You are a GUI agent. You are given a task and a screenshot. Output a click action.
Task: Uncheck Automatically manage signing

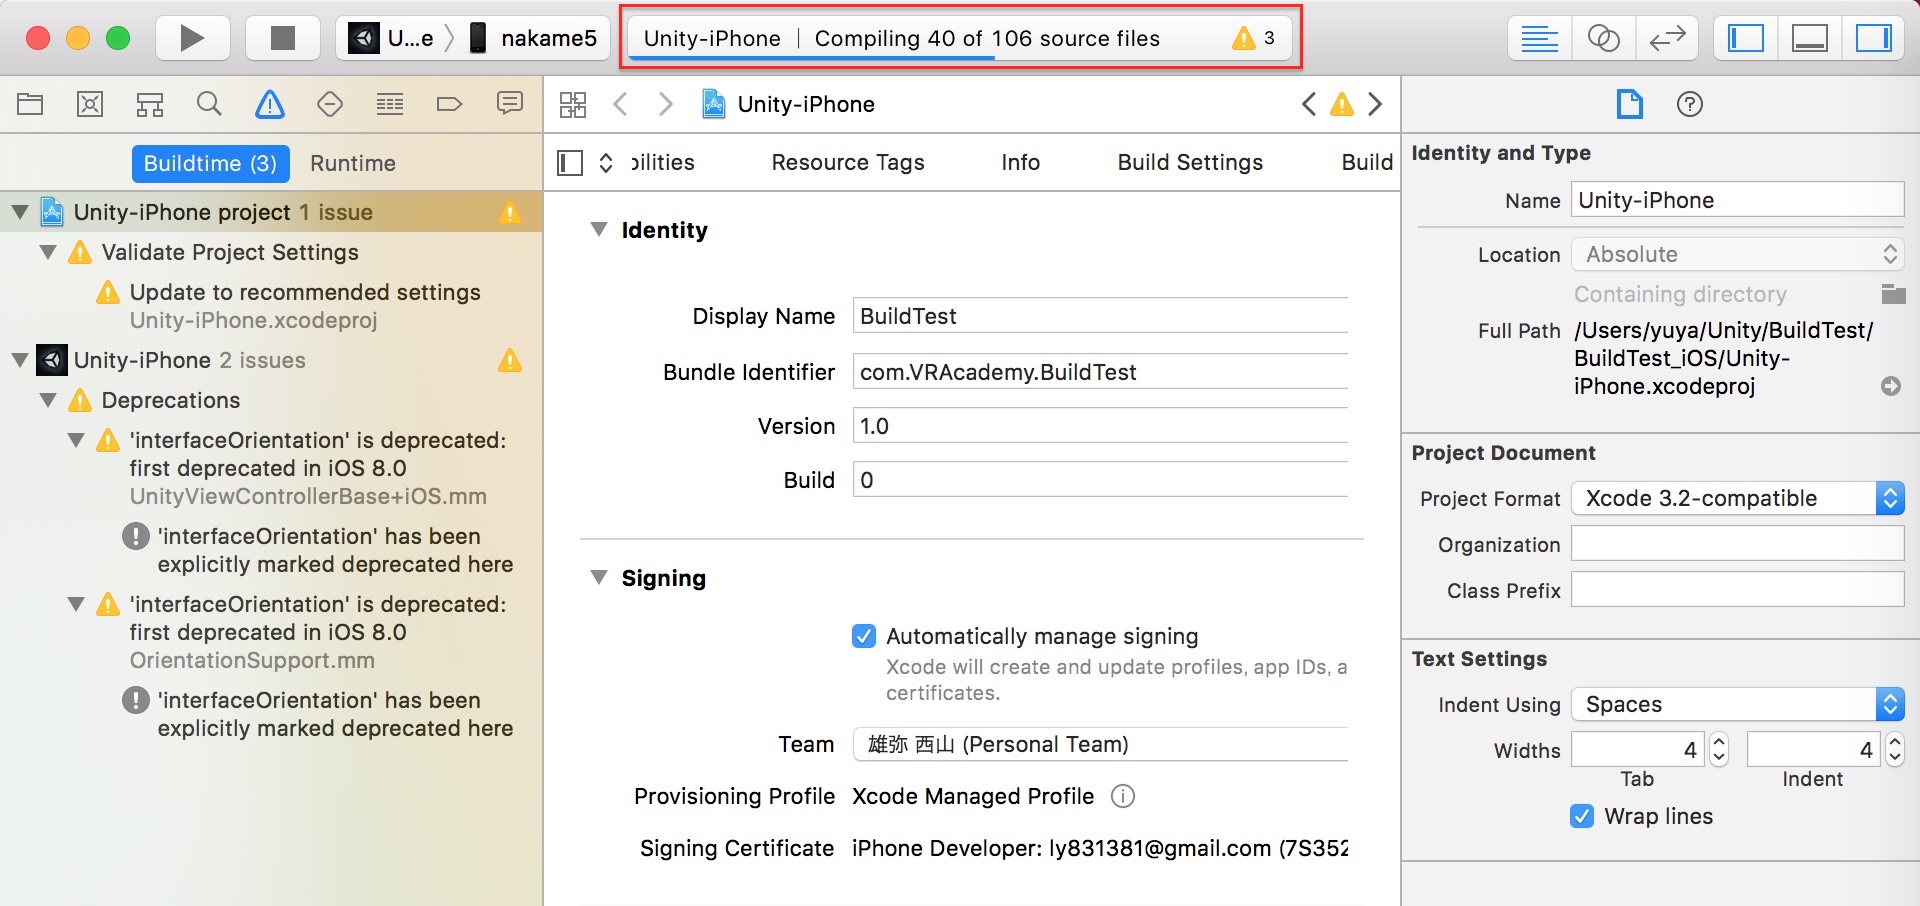[x=864, y=636]
